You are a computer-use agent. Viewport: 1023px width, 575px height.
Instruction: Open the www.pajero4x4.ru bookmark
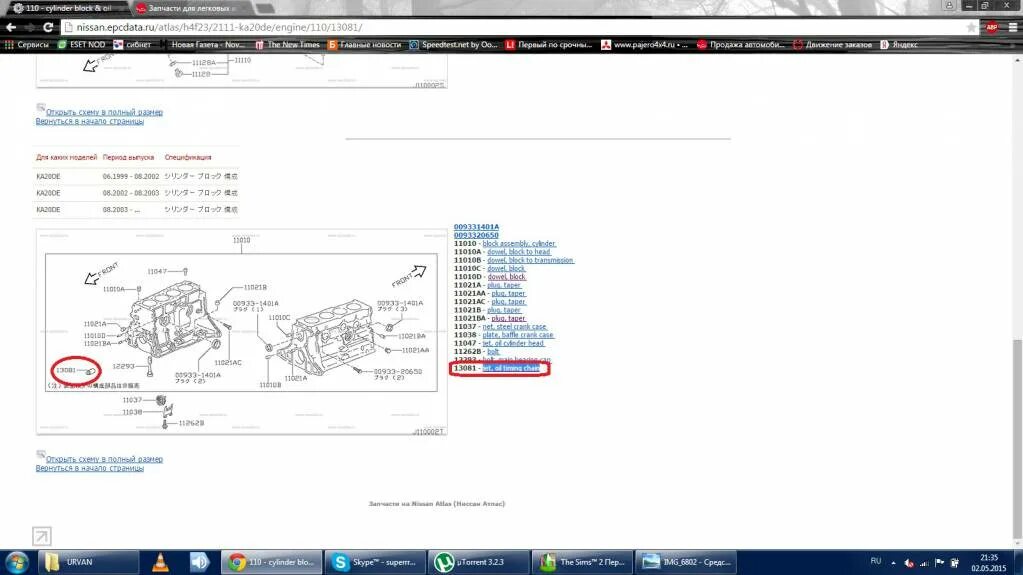click(645, 45)
